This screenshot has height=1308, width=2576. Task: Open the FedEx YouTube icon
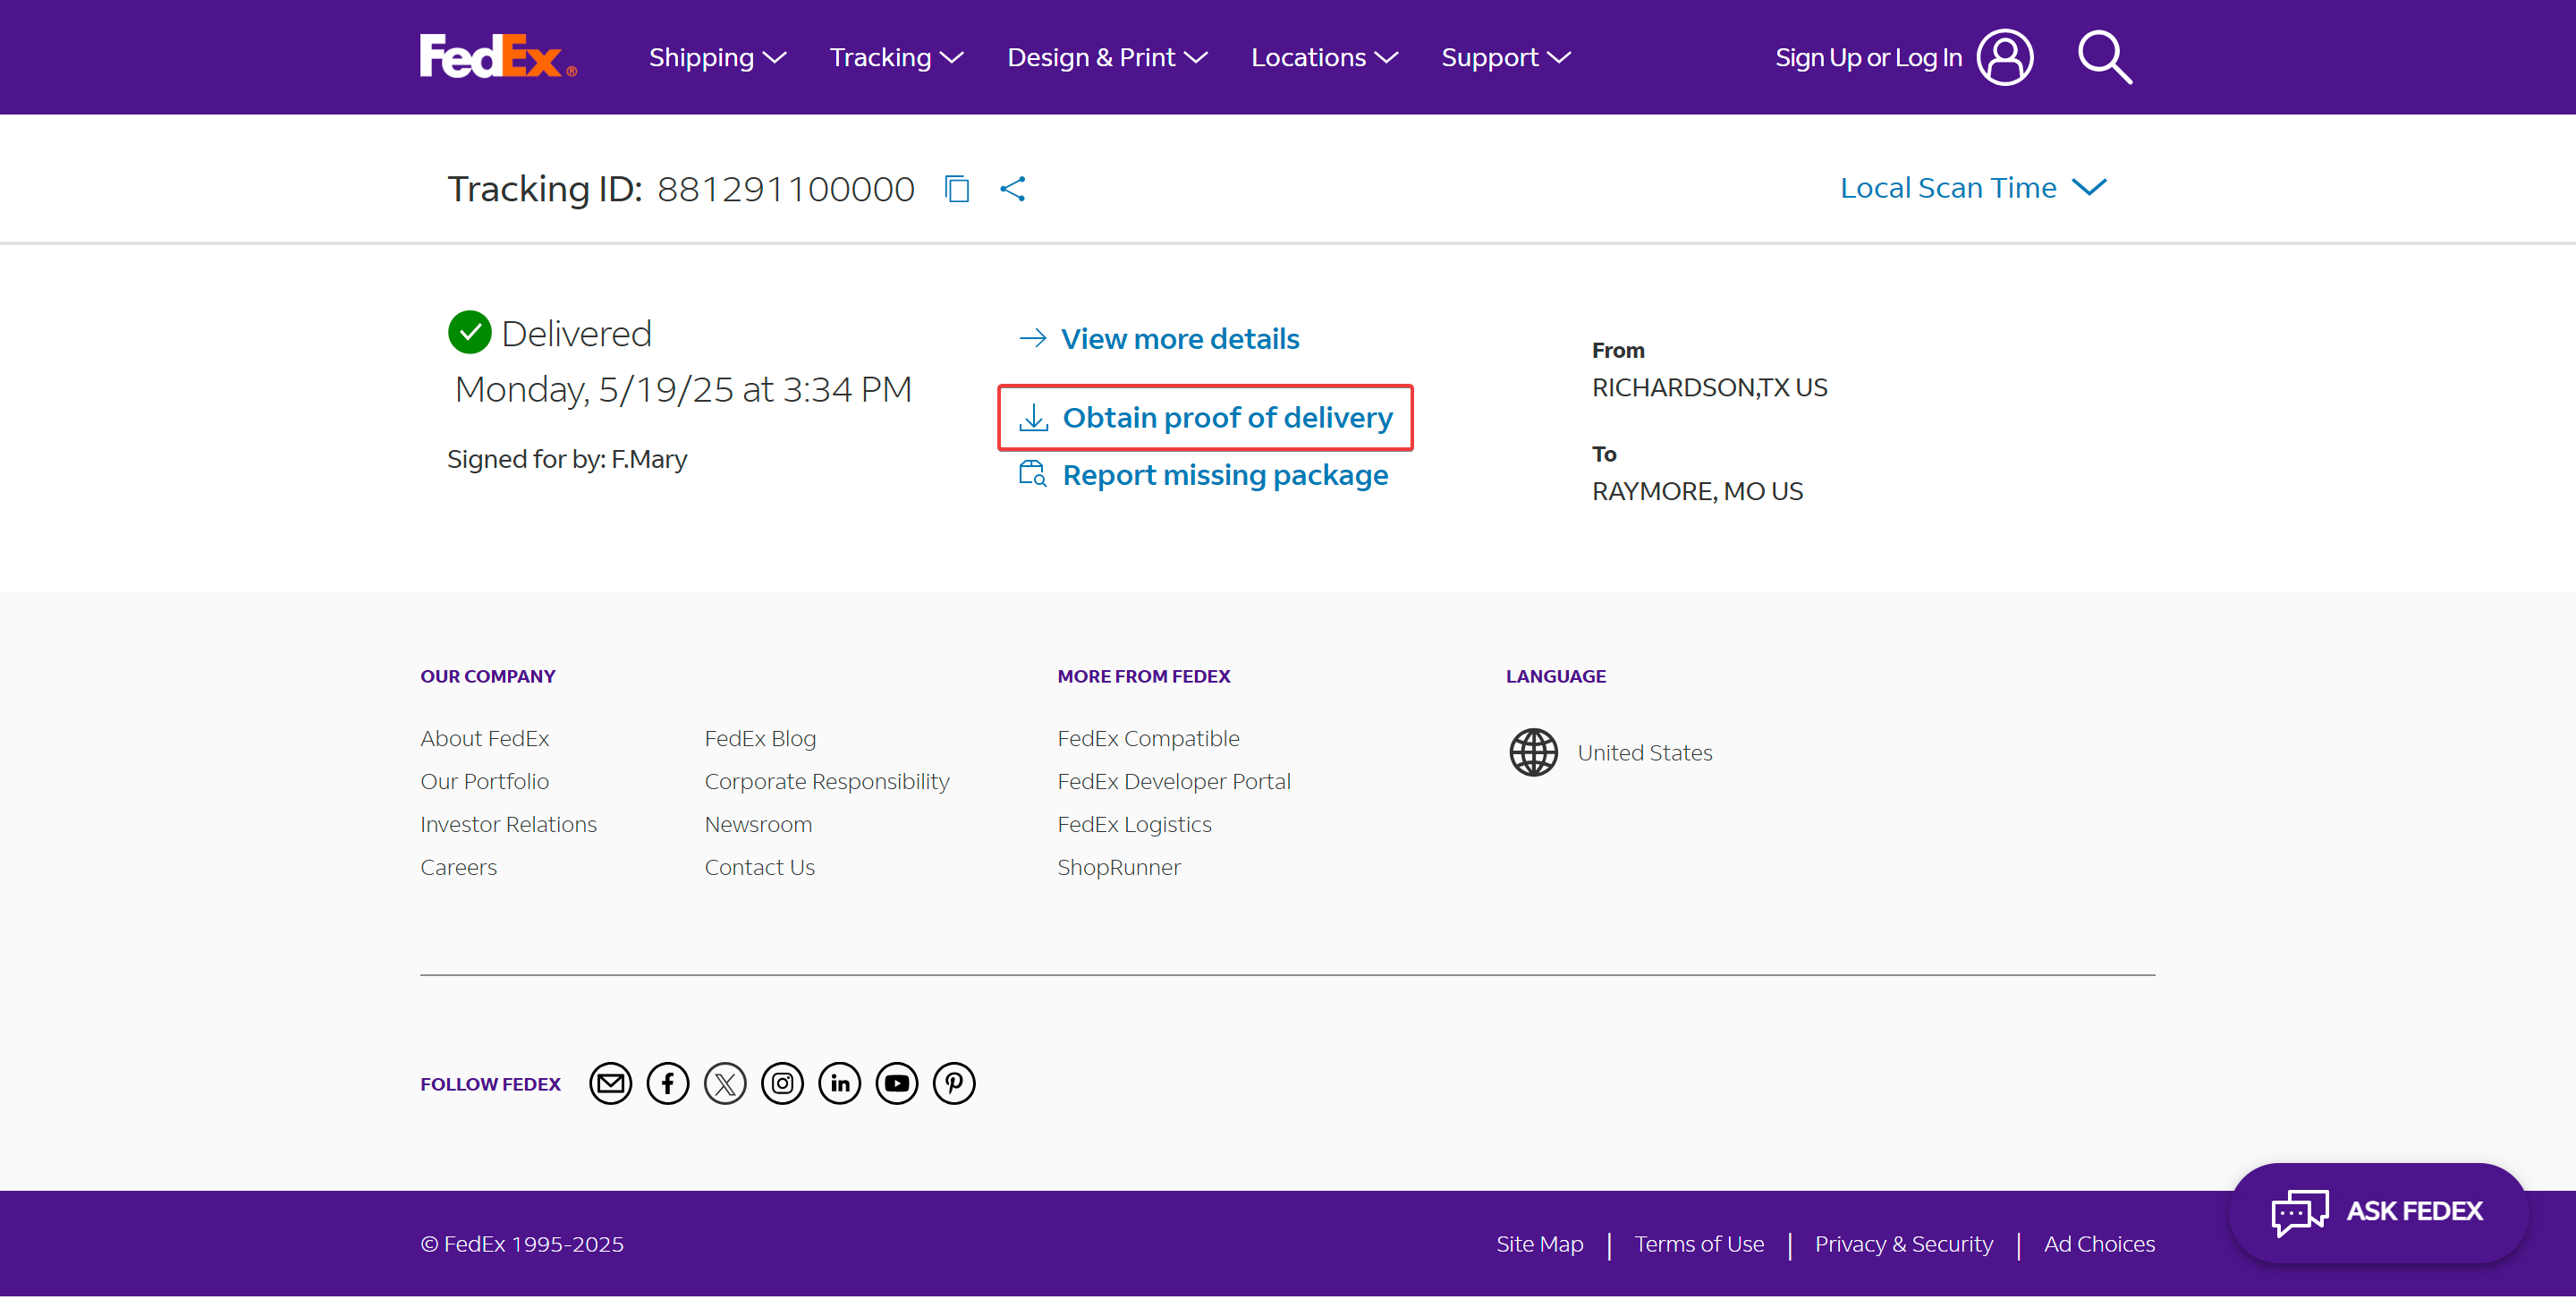896,1083
